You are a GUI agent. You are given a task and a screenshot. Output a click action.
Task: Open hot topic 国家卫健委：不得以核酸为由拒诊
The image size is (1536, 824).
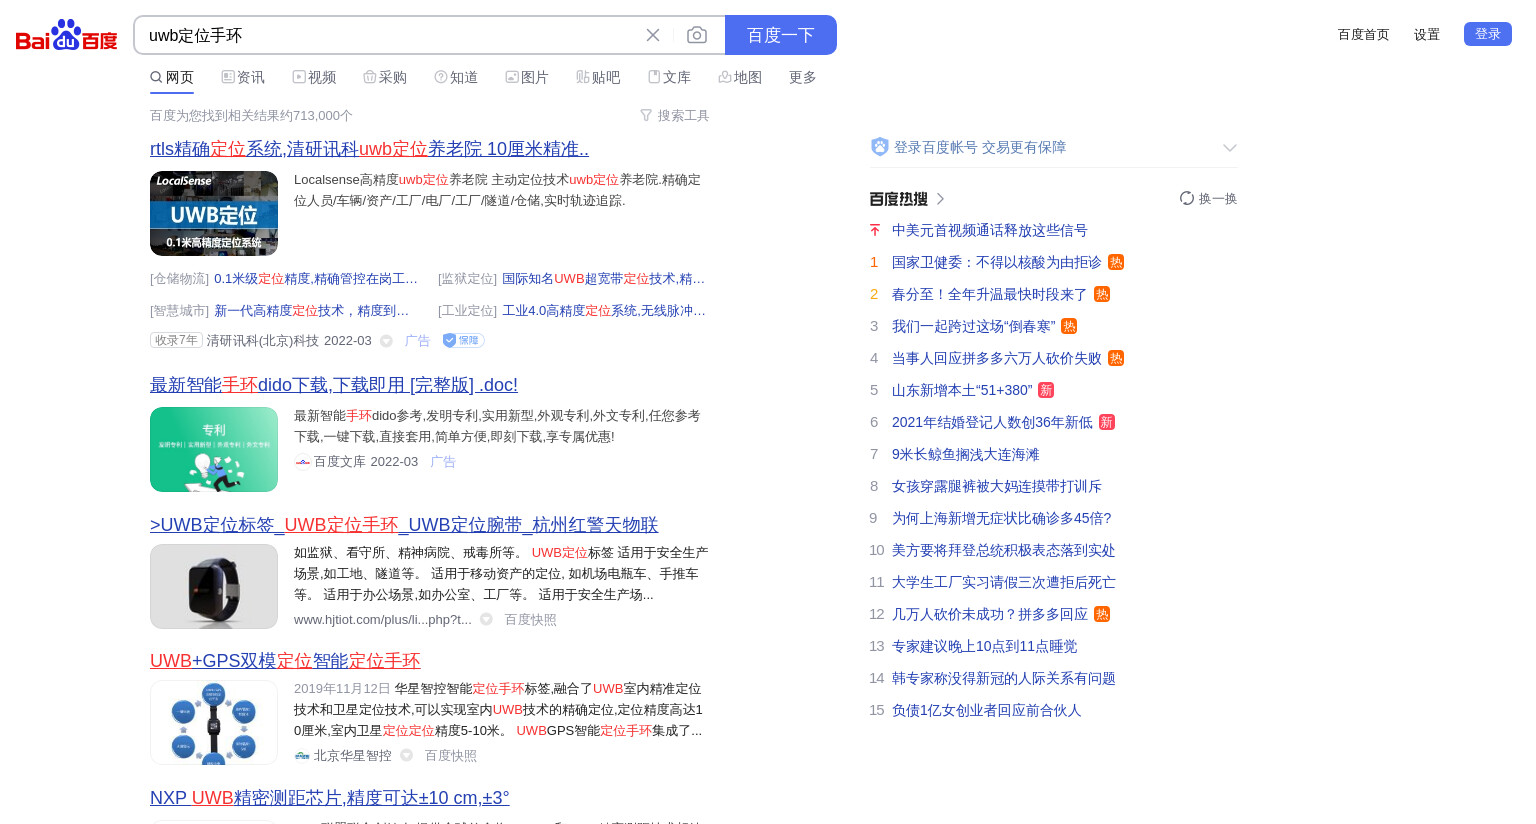[x=997, y=262]
